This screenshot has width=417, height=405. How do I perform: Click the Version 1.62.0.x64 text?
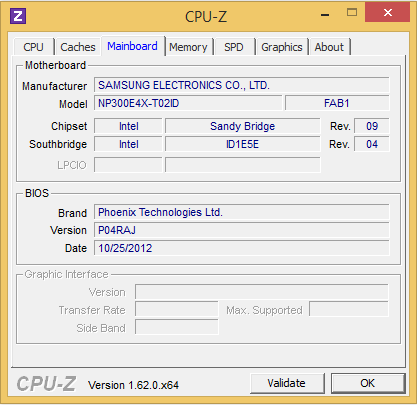(133, 385)
